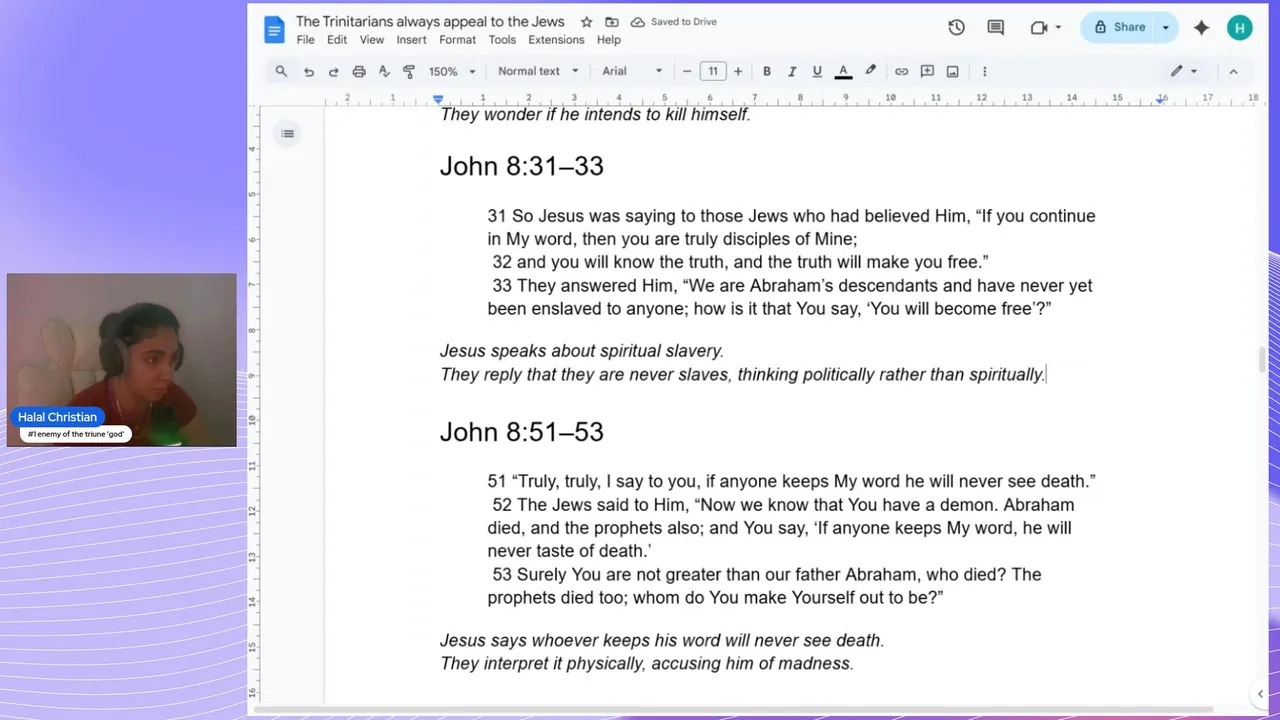
Task: Expand the meeting options arrow
Action: [1058, 28]
